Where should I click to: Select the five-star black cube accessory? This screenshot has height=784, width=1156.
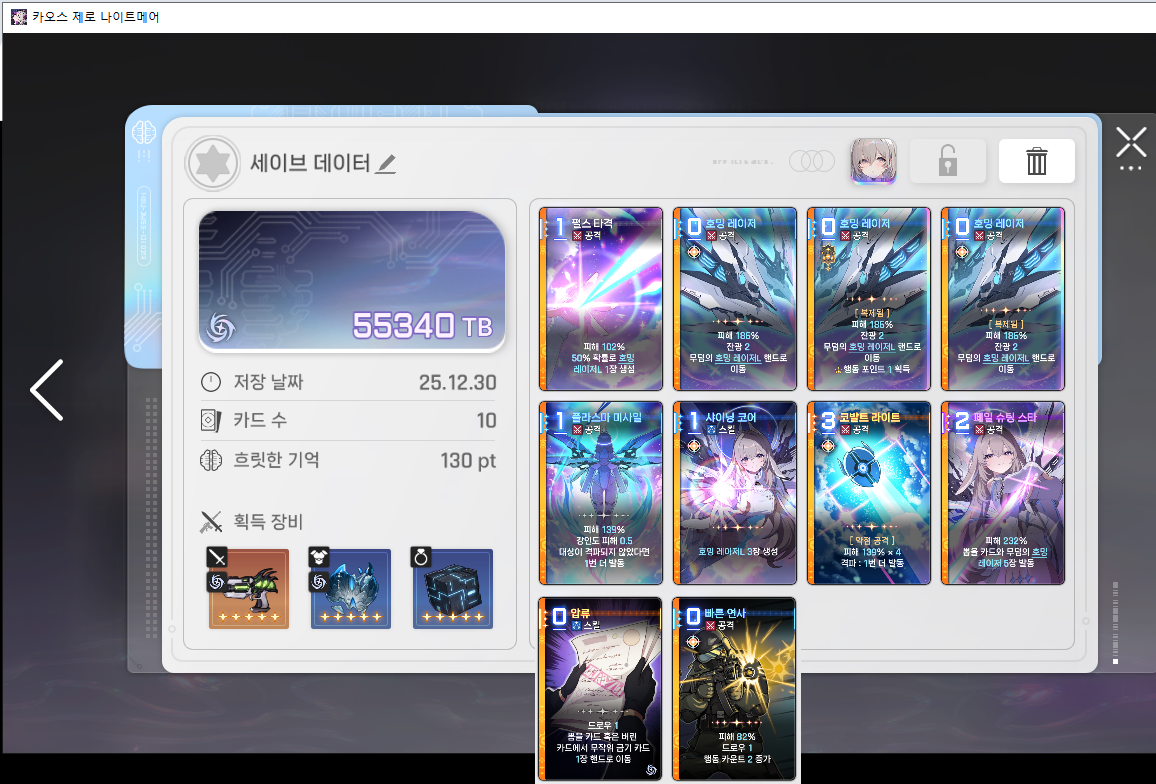453,589
